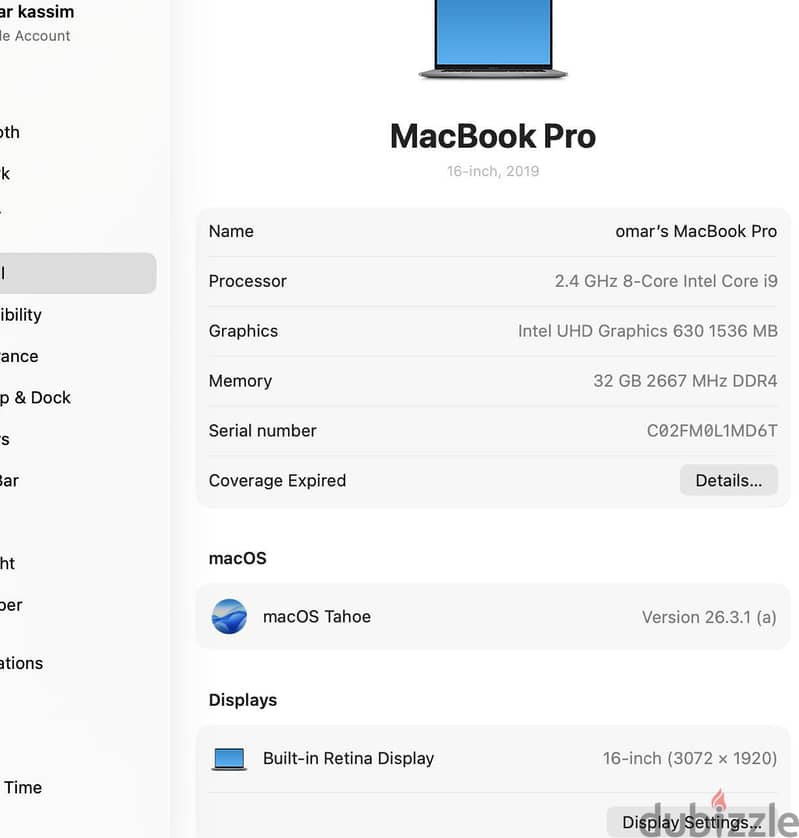The width and height of the screenshot is (799, 838).
Task: Open the Appearance sidebar item
Action: click(x=20, y=356)
